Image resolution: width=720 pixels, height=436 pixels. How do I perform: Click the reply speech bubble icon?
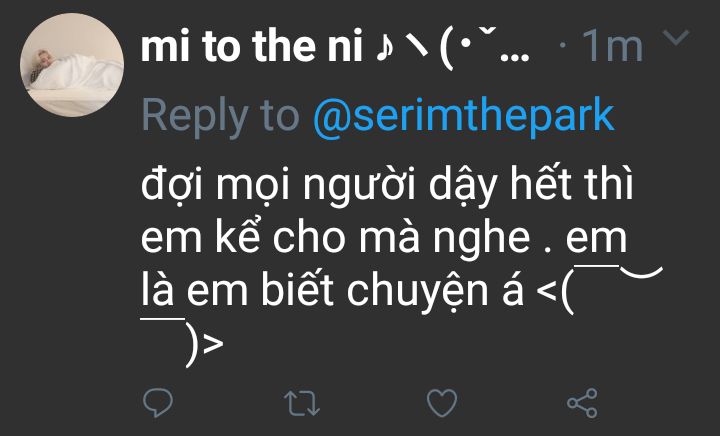click(x=159, y=403)
